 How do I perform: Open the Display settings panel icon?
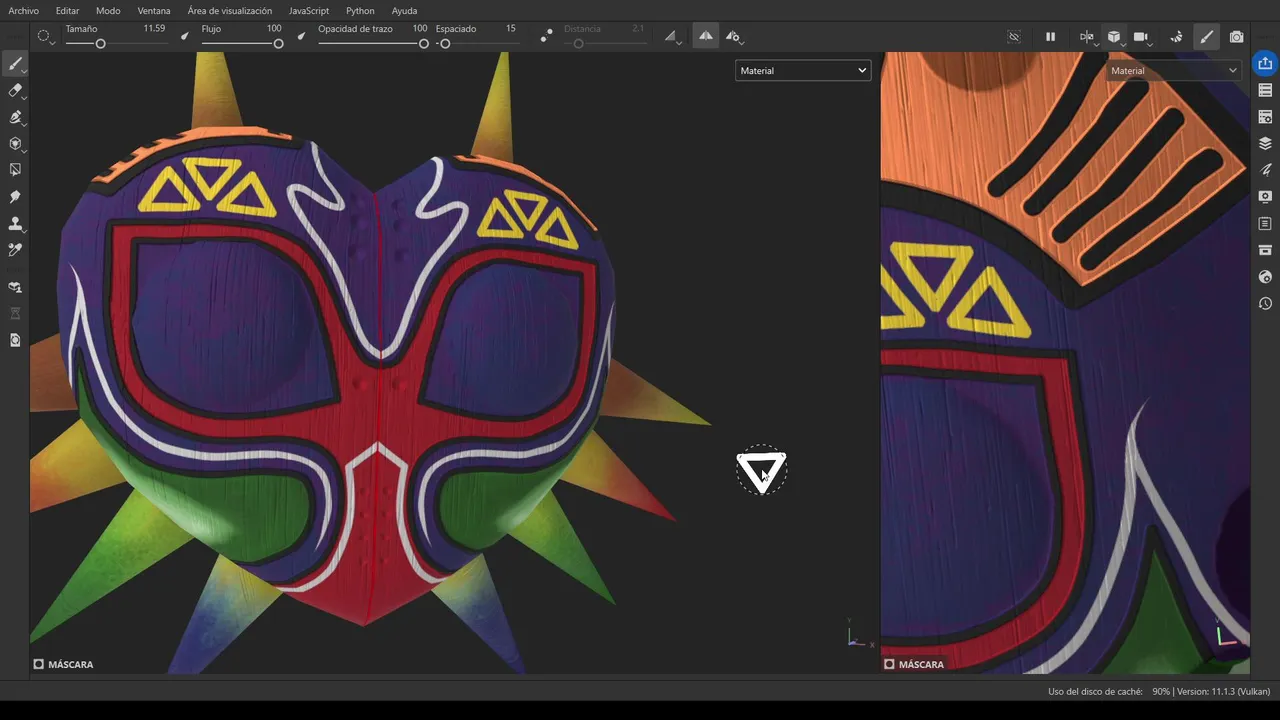click(1265, 196)
